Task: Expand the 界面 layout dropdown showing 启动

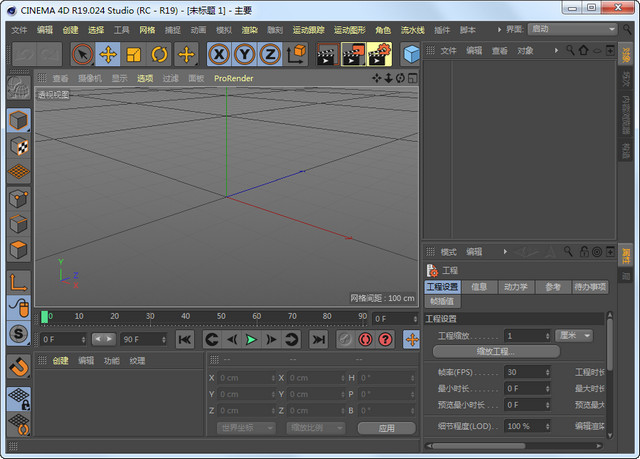Action: (573, 29)
